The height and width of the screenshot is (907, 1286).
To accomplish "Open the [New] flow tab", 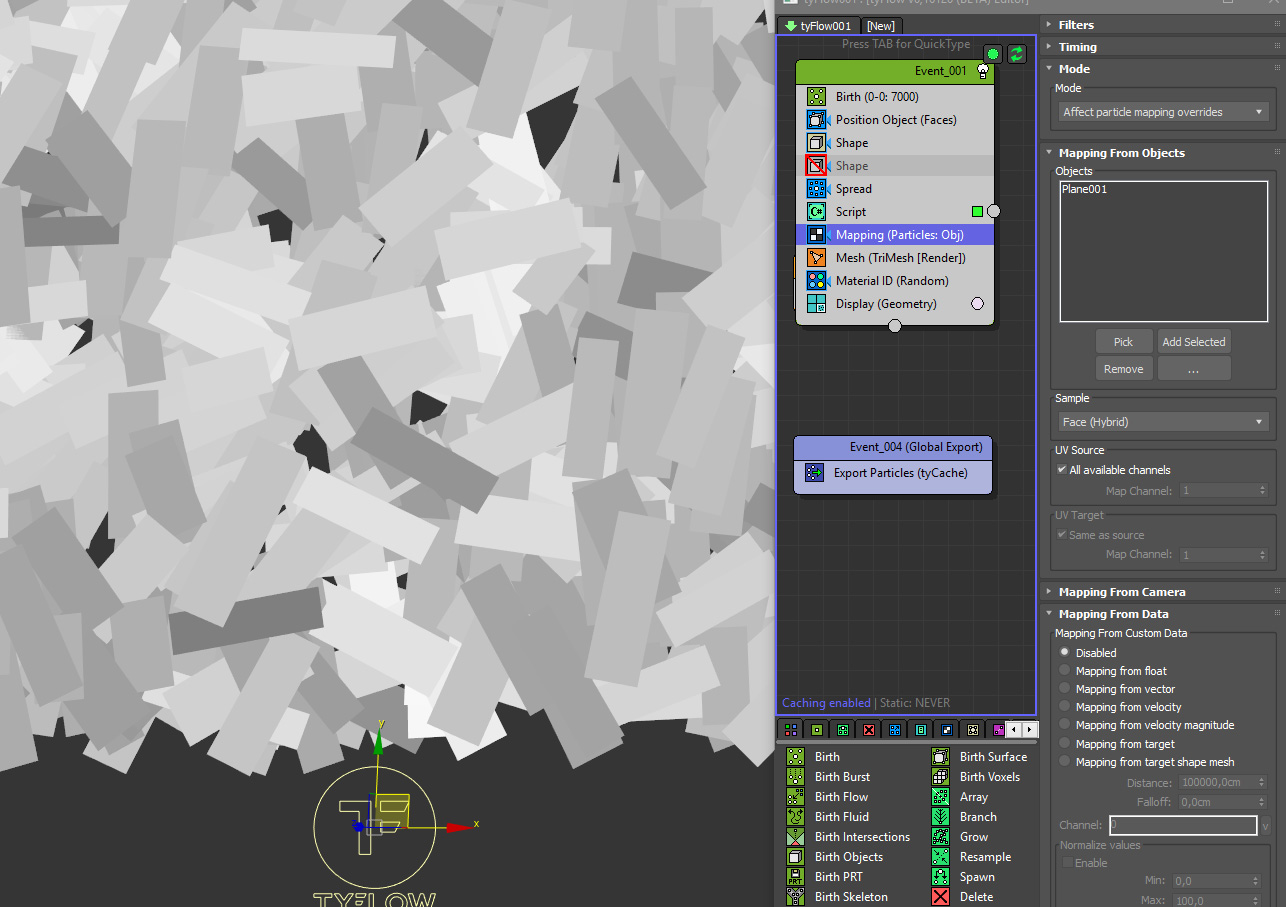I will (881, 26).
